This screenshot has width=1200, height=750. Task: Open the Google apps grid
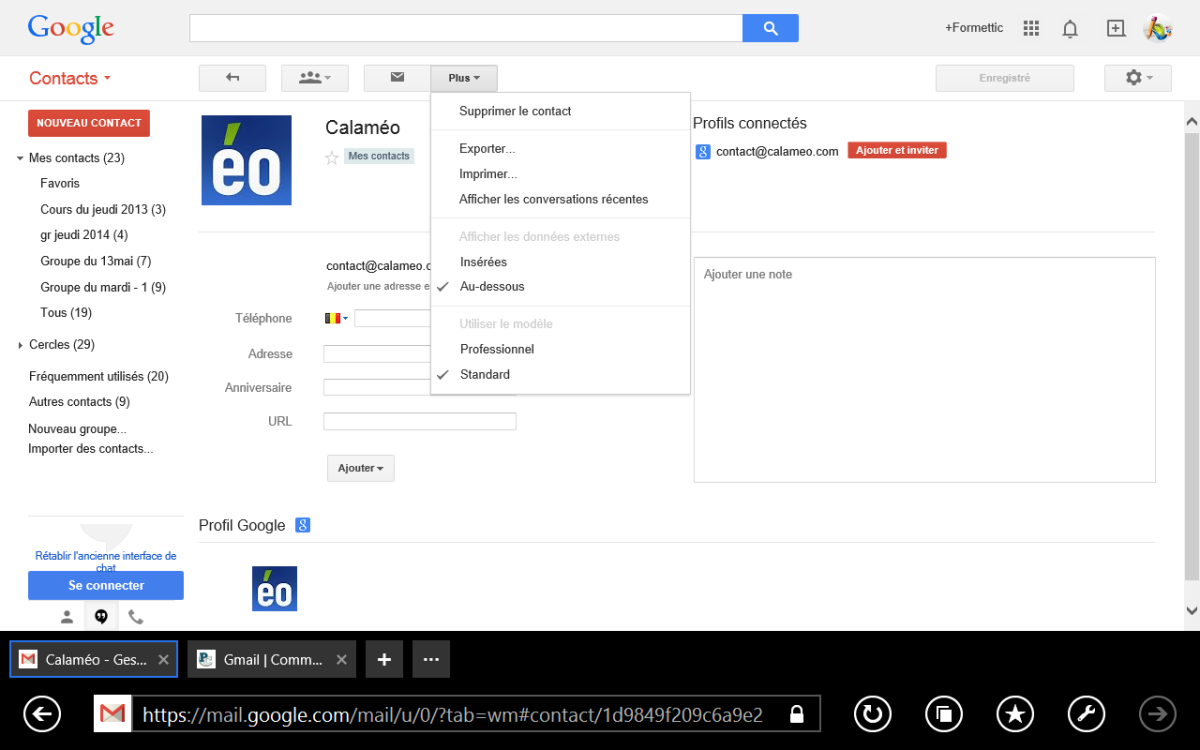point(1032,28)
